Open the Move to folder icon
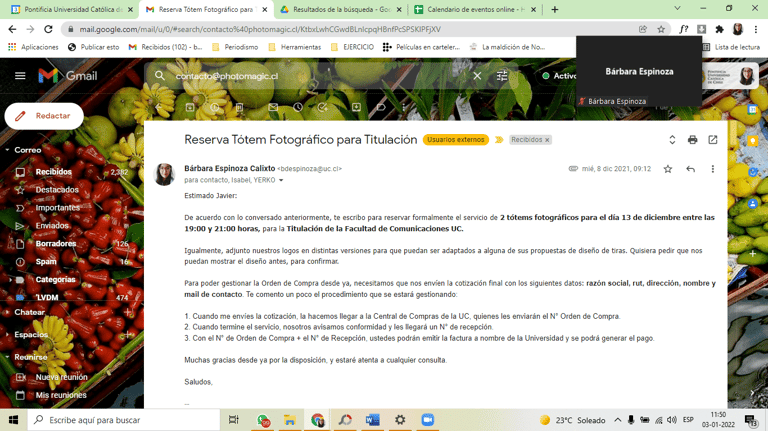Viewport: 768px width, 431px height. tap(356, 107)
